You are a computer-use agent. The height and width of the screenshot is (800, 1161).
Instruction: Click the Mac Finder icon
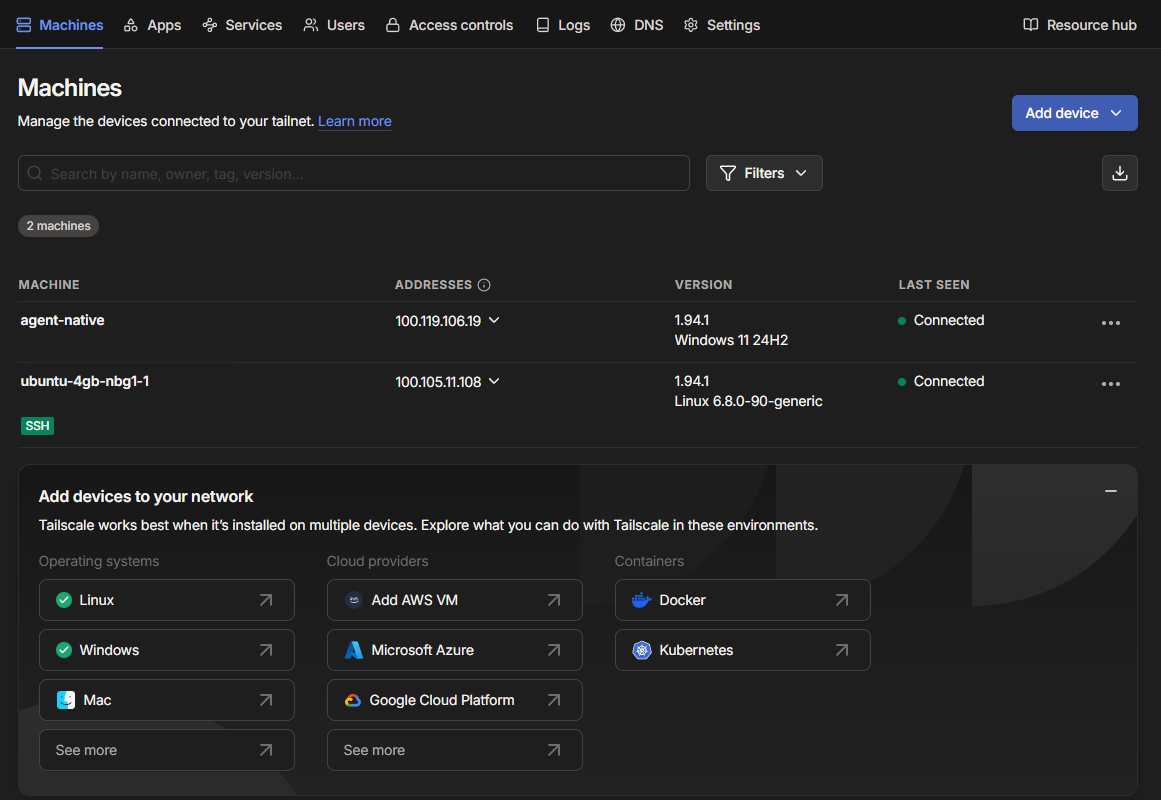[66, 700]
